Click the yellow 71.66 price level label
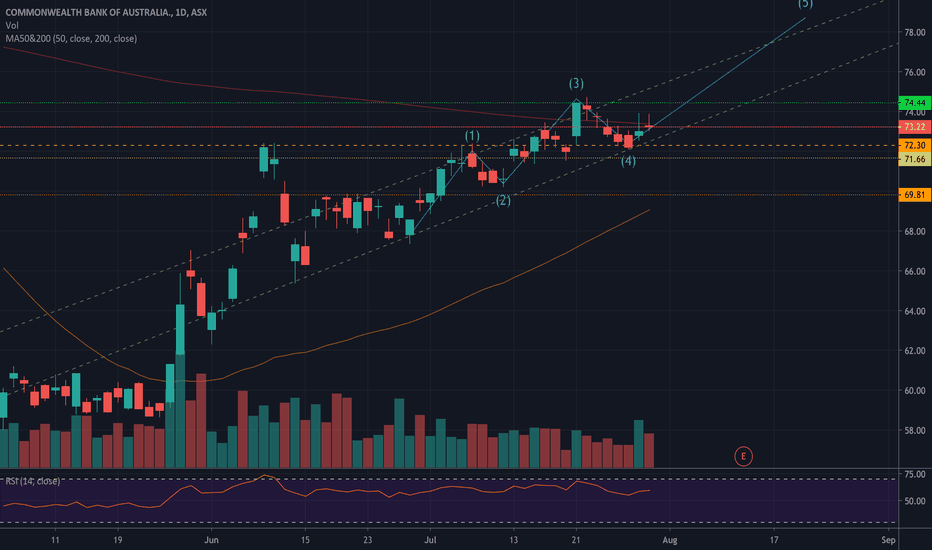The width and height of the screenshot is (932, 550). (x=914, y=159)
